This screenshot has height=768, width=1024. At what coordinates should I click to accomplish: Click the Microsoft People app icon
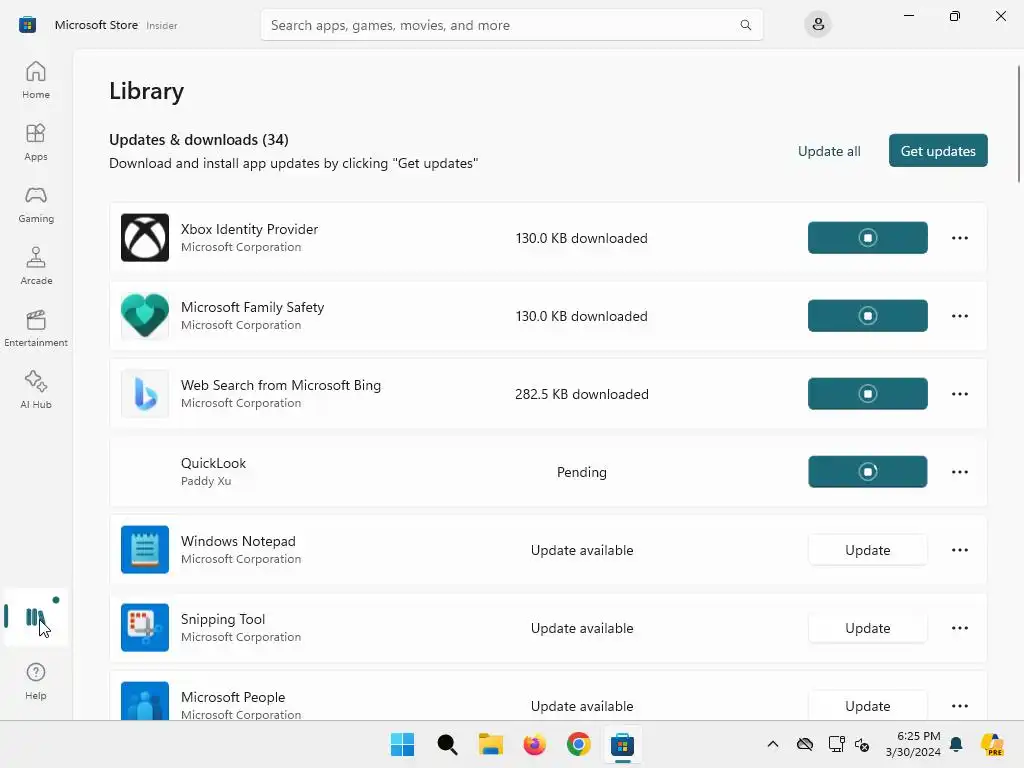click(145, 701)
